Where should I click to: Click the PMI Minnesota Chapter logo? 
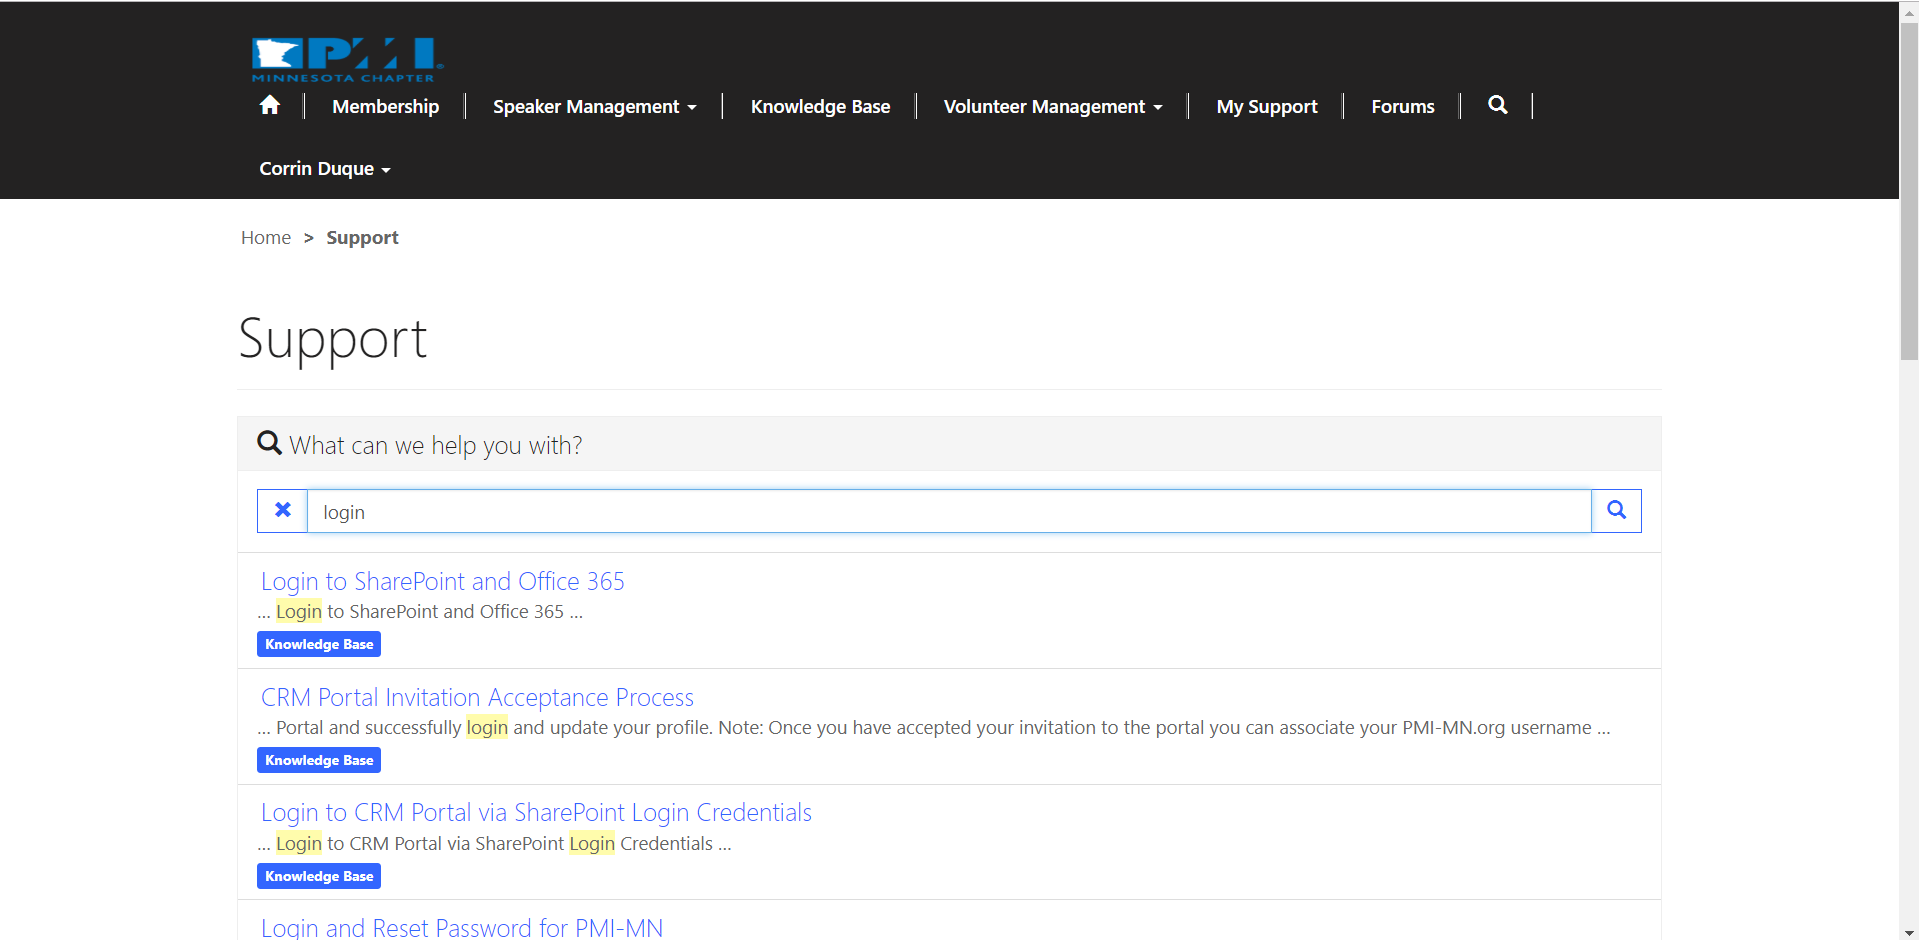click(346, 60)
